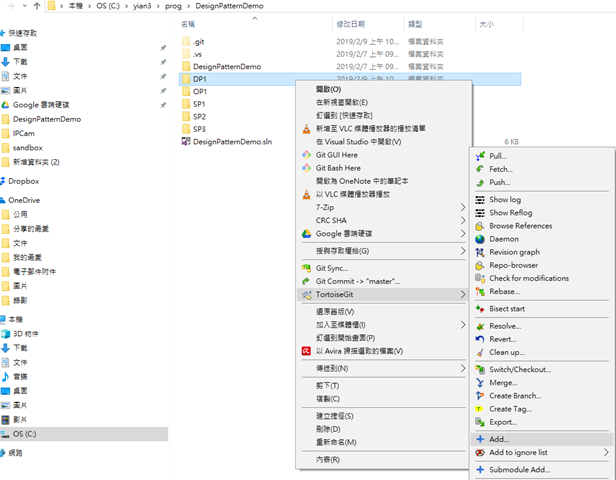Select 複製(C) menu entry
The height and width of the screenshot is (480, 616).
click(328, 399)
